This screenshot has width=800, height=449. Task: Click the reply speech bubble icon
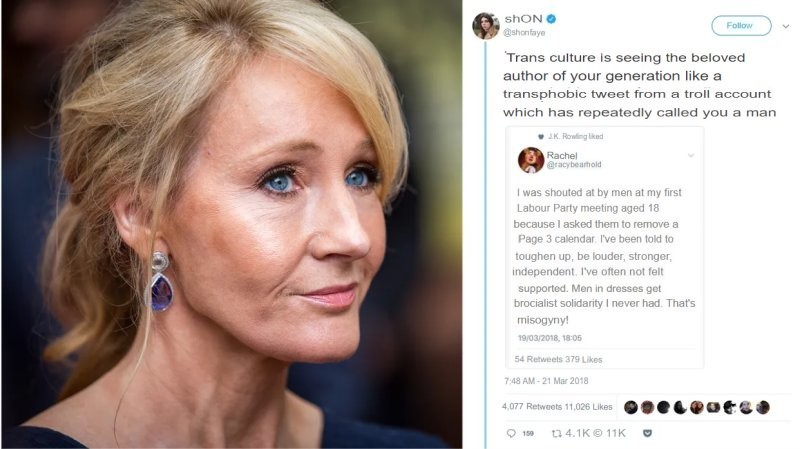coord(511,433)
